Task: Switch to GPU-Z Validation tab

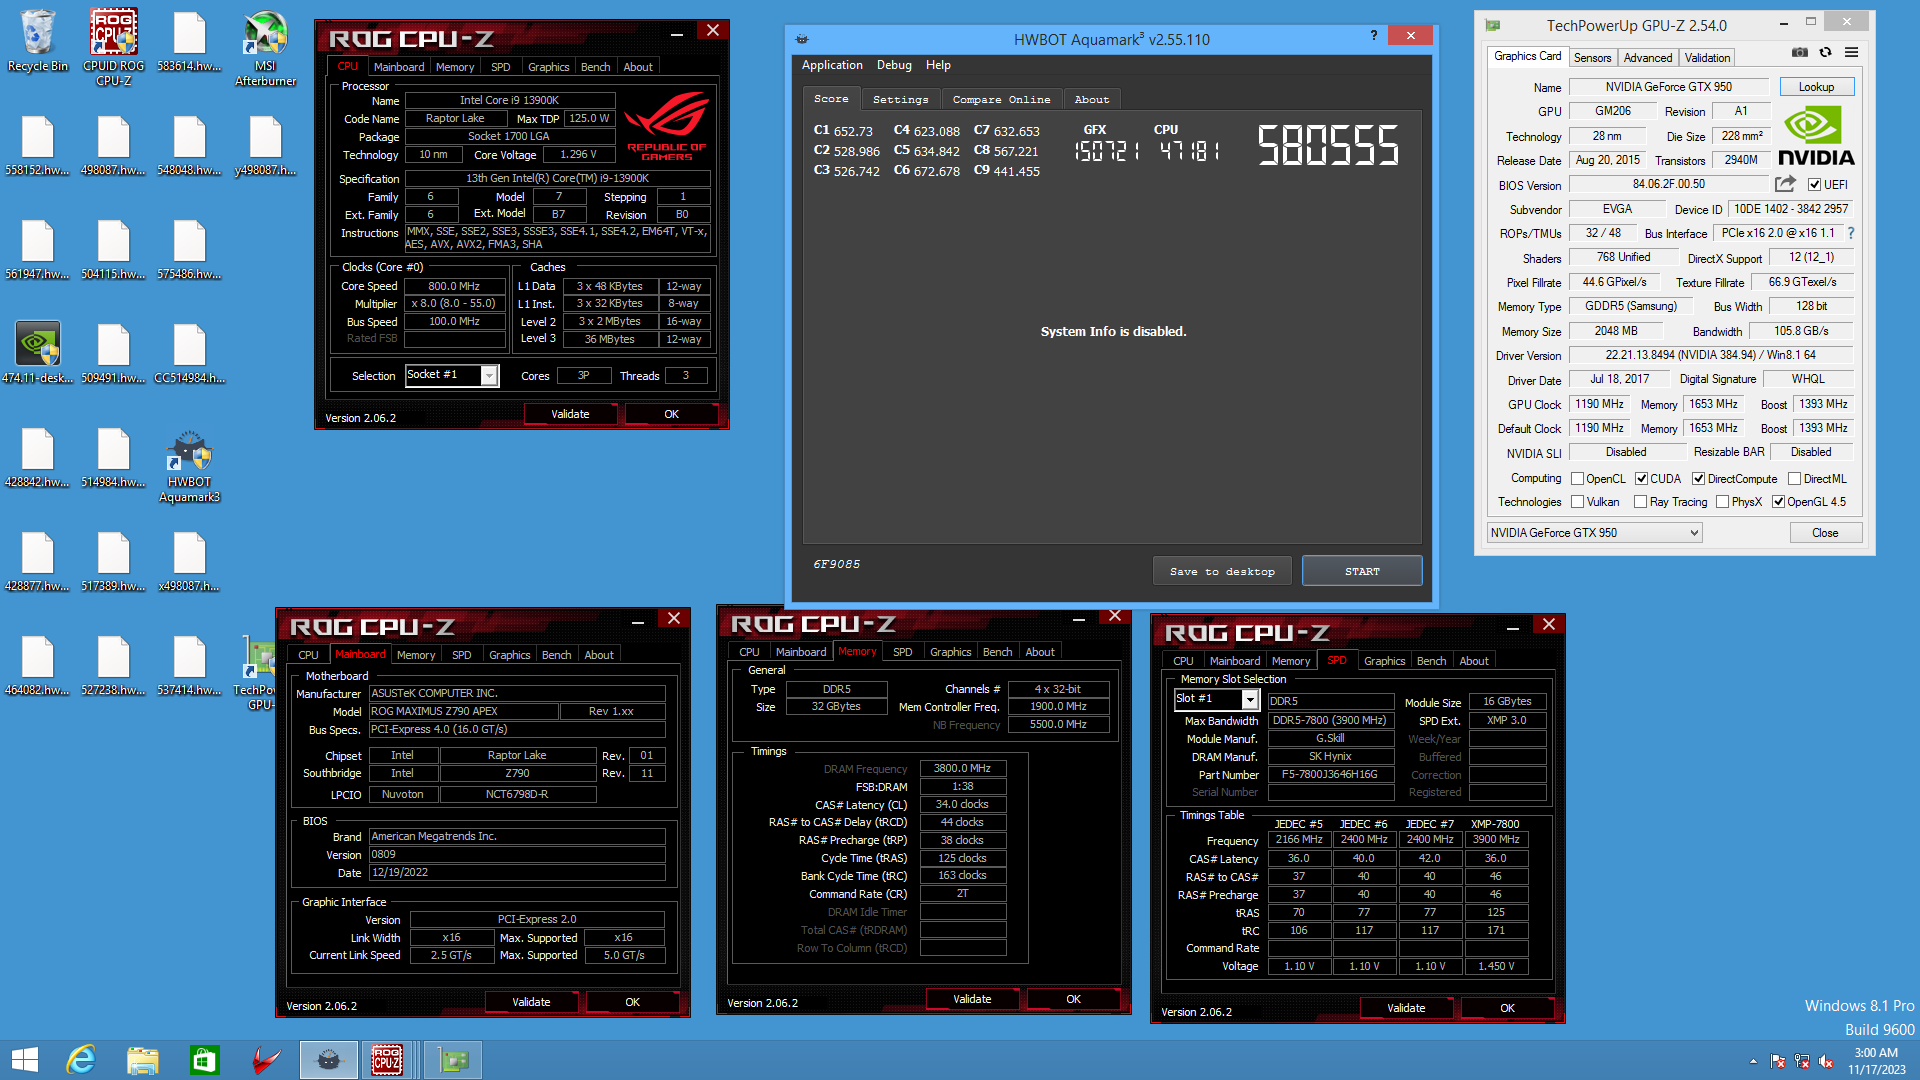Action: 1707,58
